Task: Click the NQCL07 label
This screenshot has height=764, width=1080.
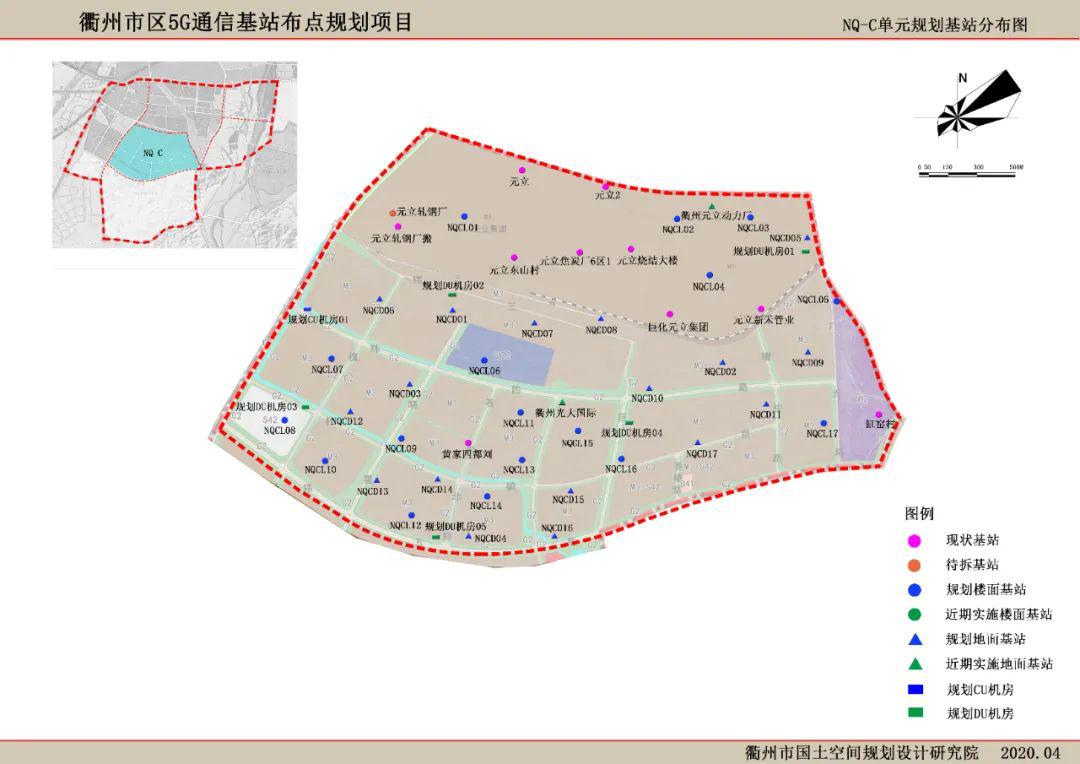Action: pos(327,370)
